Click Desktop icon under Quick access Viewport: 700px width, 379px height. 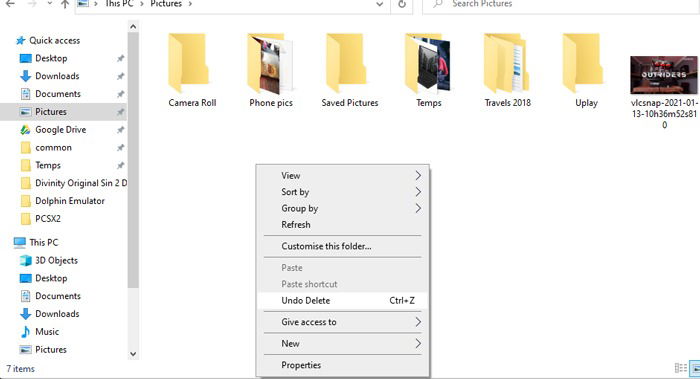point(26,58)
